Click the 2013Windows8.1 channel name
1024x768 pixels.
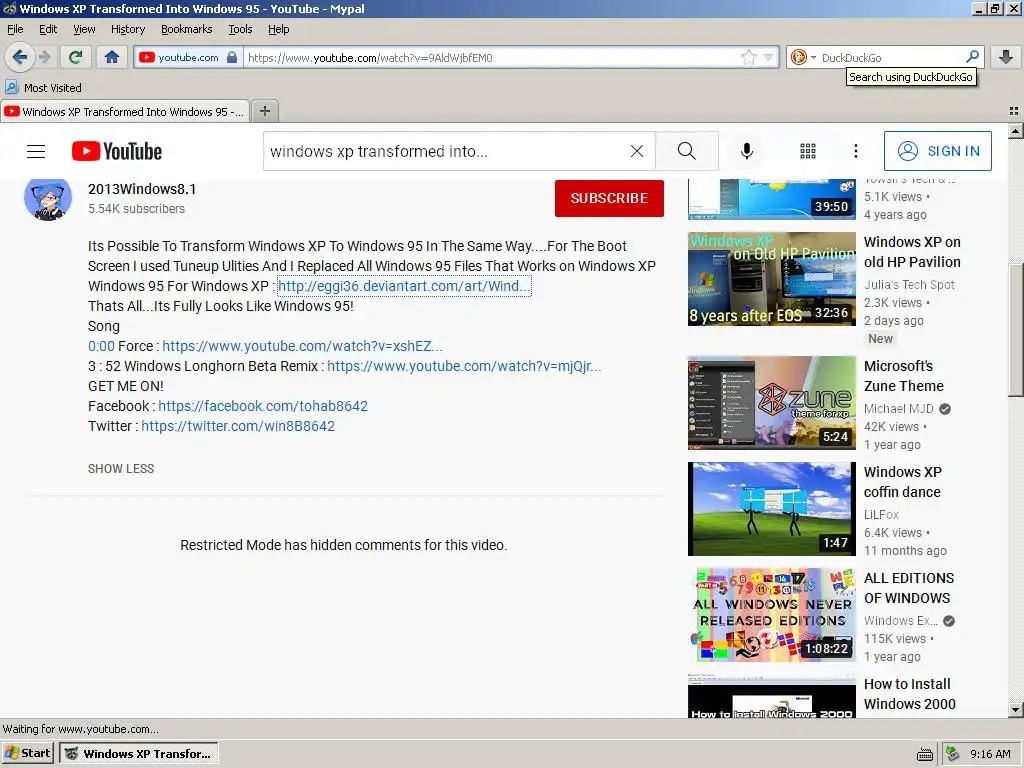pyautogui.click(x=142, y=189)
